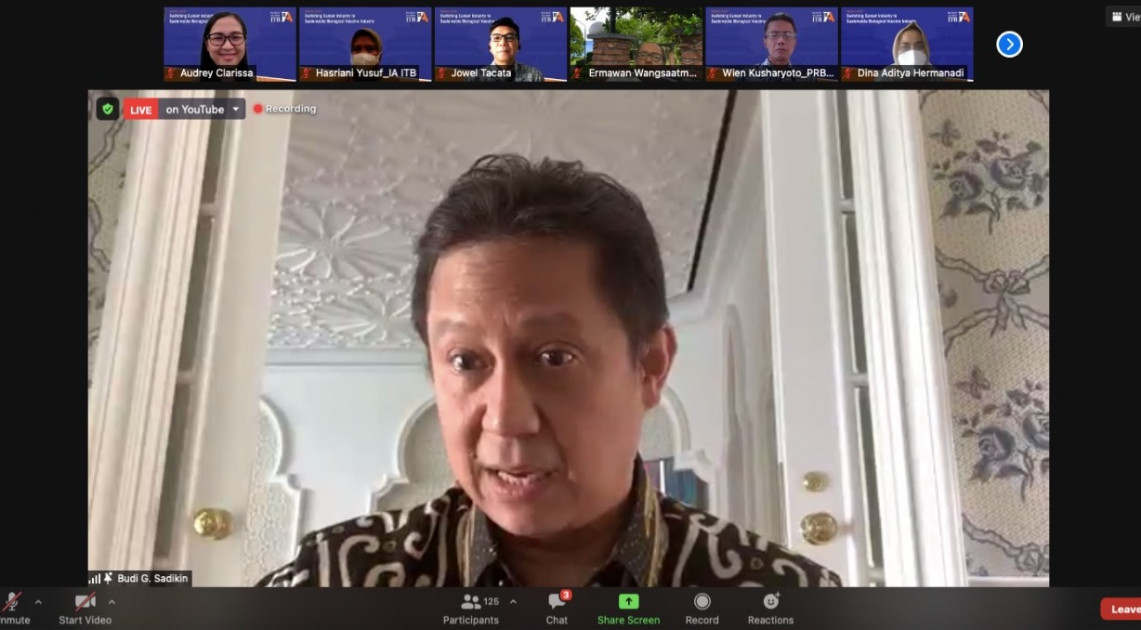This screenshot has width=1141, height=630.
Task: Click the red LIVE badge
Action: (x=141, y=110)
